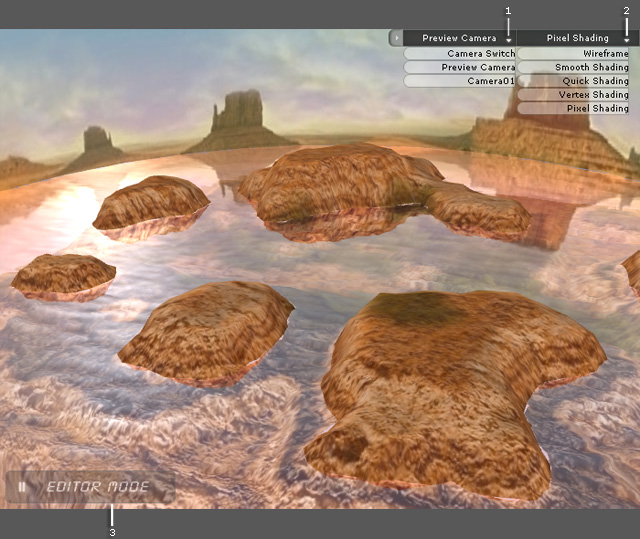The image size is (640, 539).
Task: Open the Pixel Shading dropdown header
Action: (x=576, y=38)
